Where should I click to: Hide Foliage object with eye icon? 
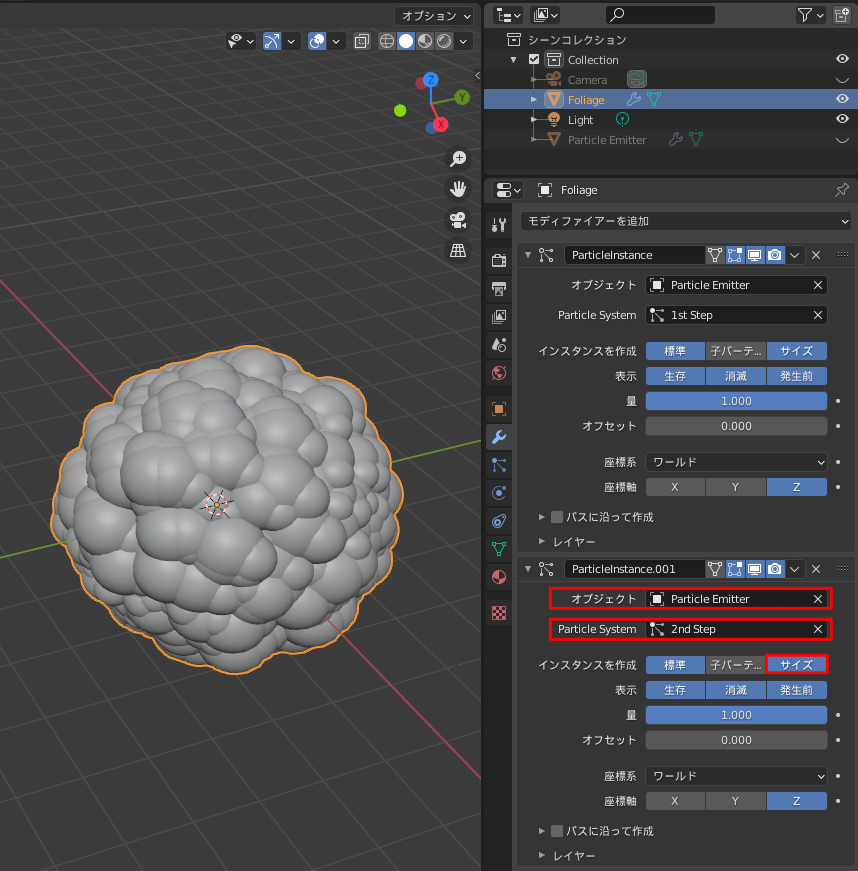(842, 99)
